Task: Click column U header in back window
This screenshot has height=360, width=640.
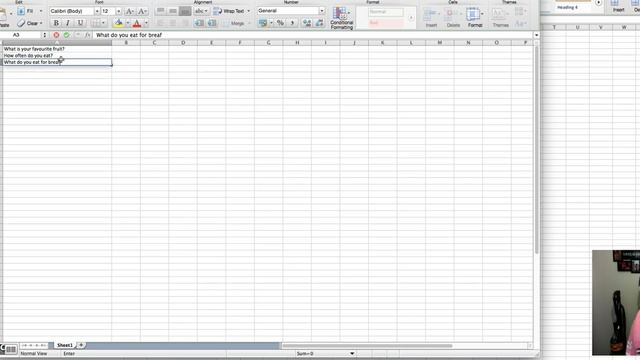Action: (x=577, y=27)
